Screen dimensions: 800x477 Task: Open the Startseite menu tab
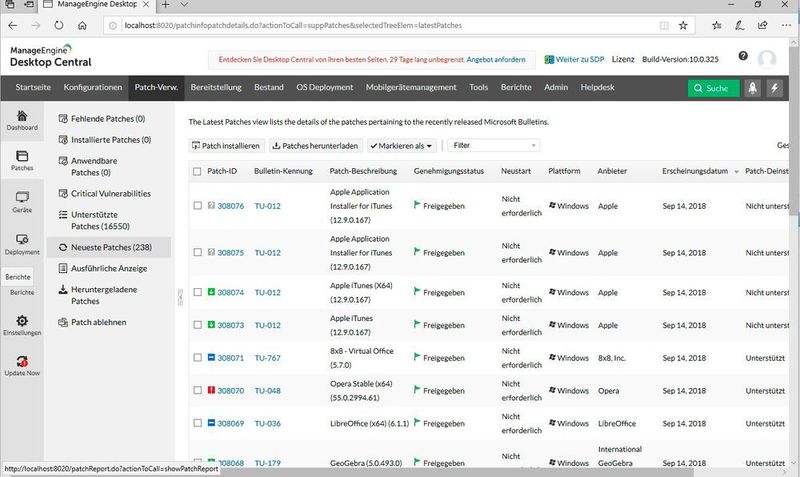click(x=33, y=87)
